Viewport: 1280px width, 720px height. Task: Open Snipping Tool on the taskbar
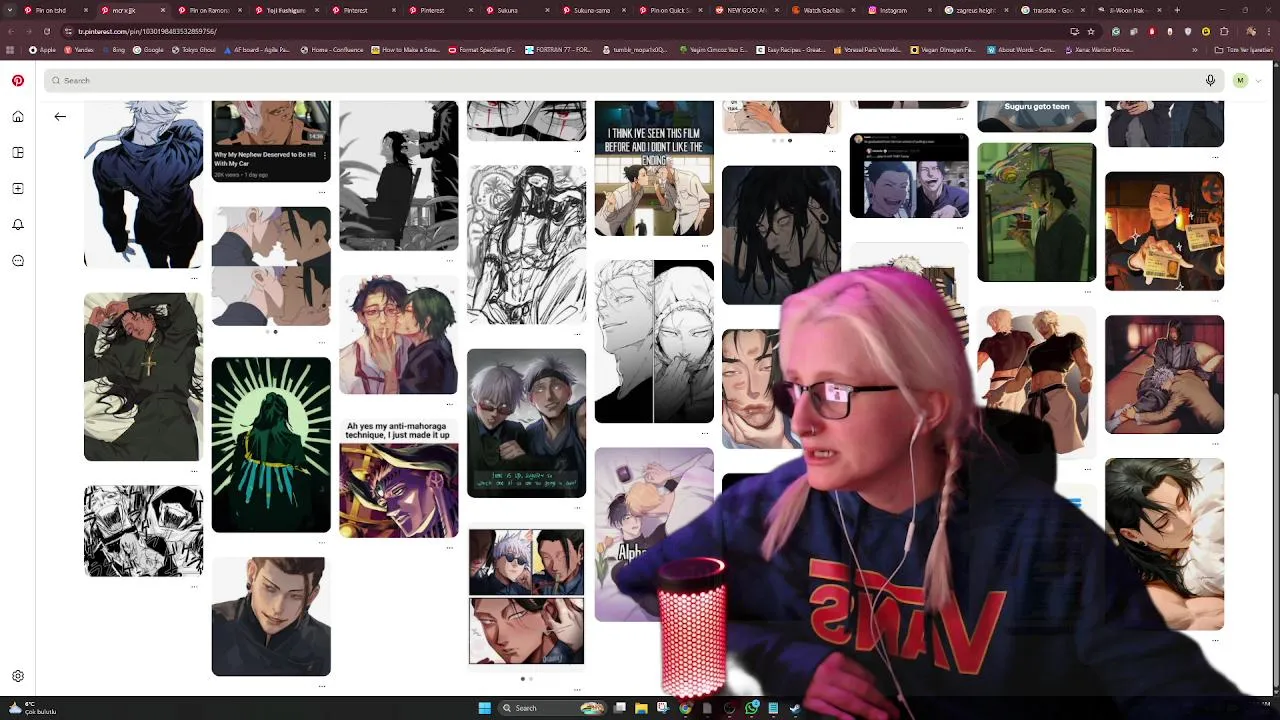click(x=662, y=708)
